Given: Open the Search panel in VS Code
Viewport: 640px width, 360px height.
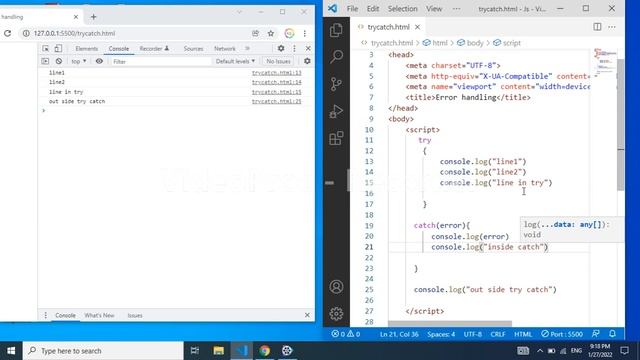Looking at the screenshot, I should click(336, 56).
